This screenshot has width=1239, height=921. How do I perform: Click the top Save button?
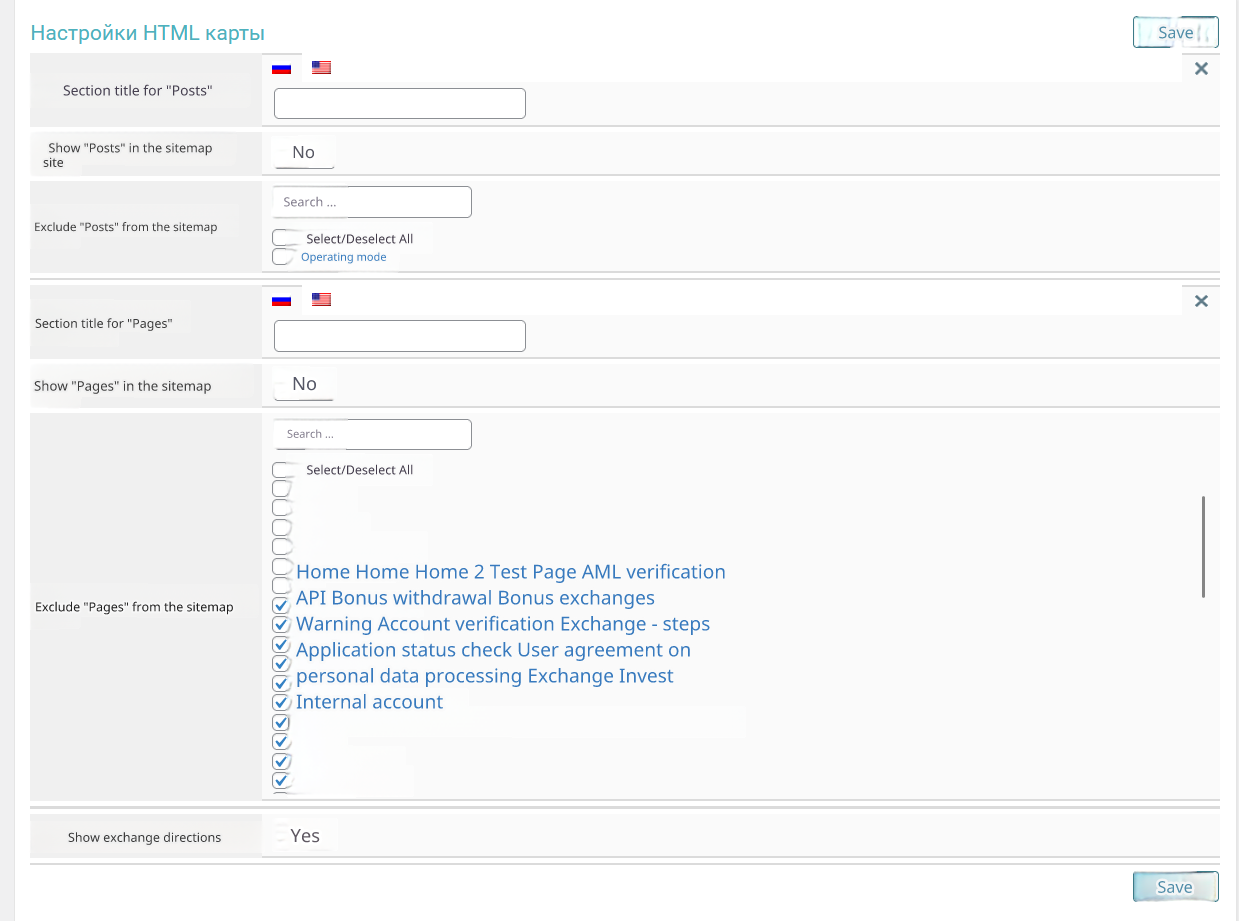1175,32
